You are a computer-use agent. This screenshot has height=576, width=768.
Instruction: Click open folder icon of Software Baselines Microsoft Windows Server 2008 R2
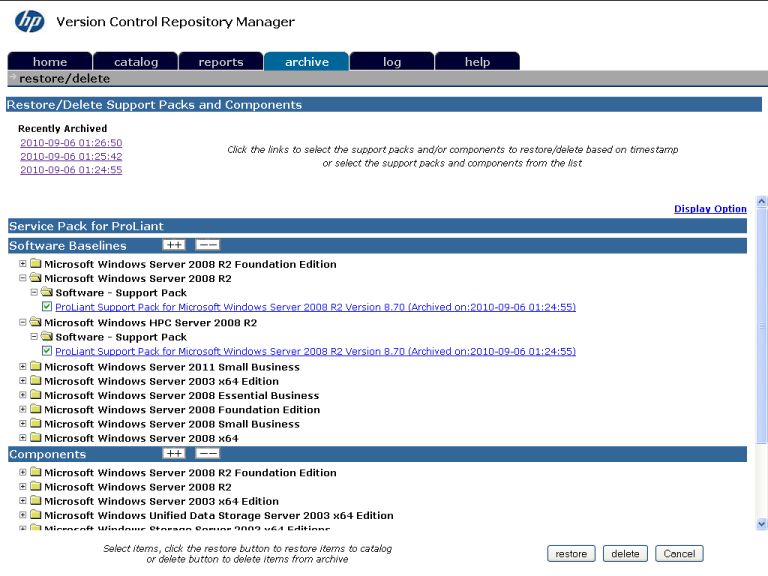tap(35, 278)
